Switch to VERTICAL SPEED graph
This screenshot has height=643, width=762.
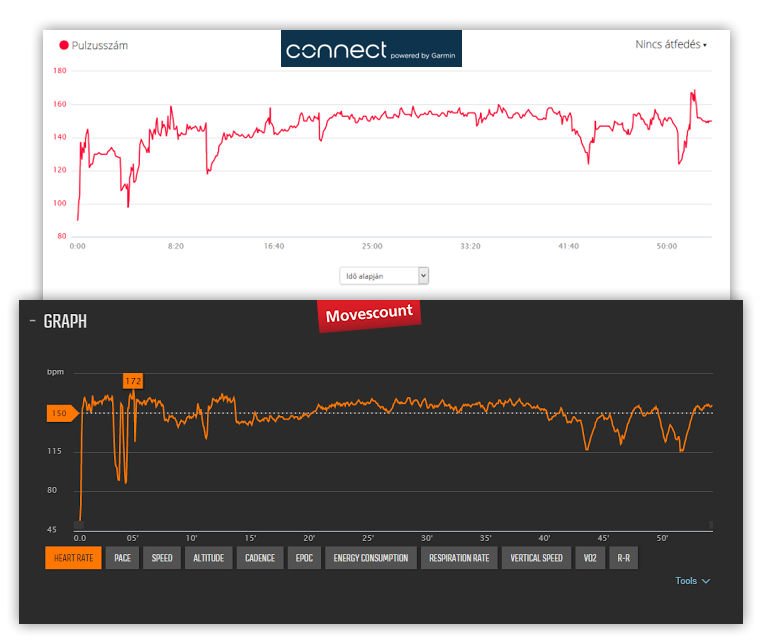click(x=536, y=558)
